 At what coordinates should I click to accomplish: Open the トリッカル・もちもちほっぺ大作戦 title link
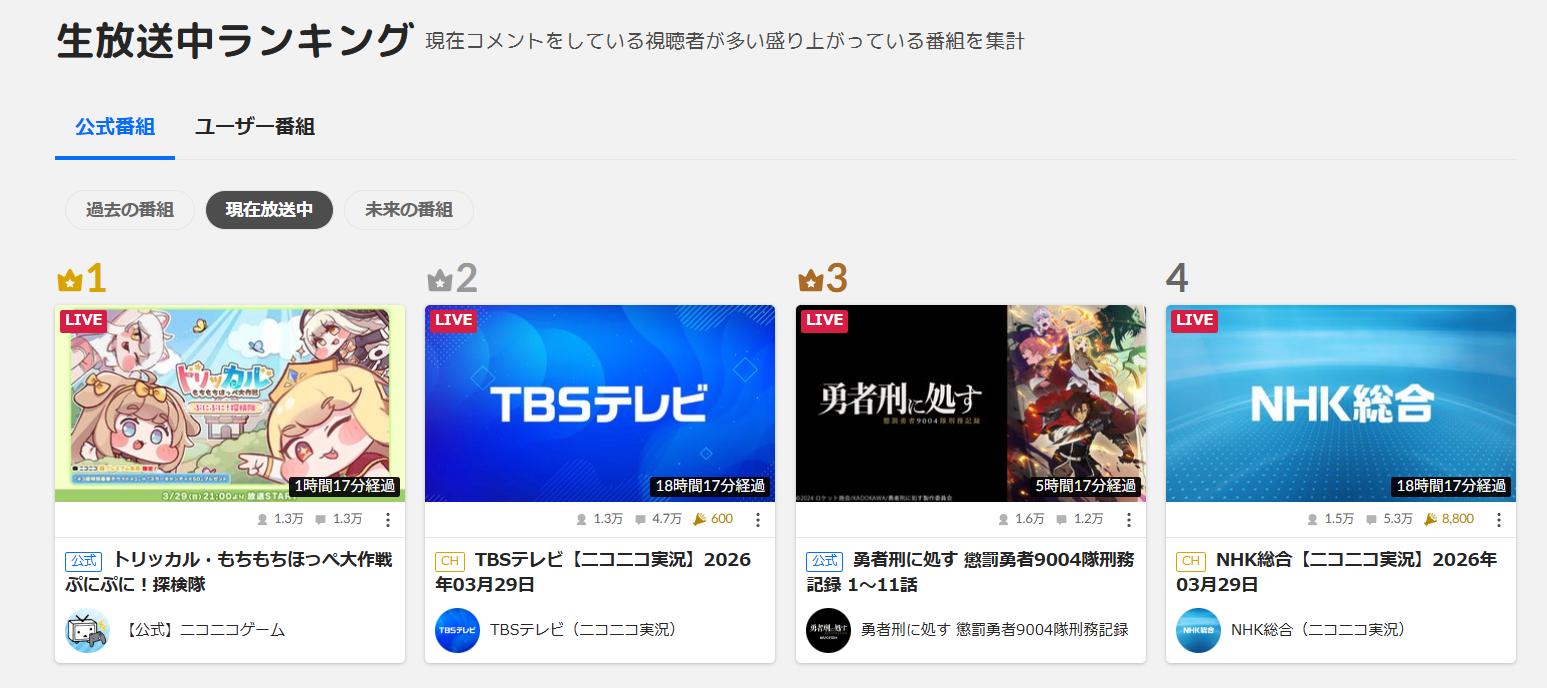coord(229,572)
